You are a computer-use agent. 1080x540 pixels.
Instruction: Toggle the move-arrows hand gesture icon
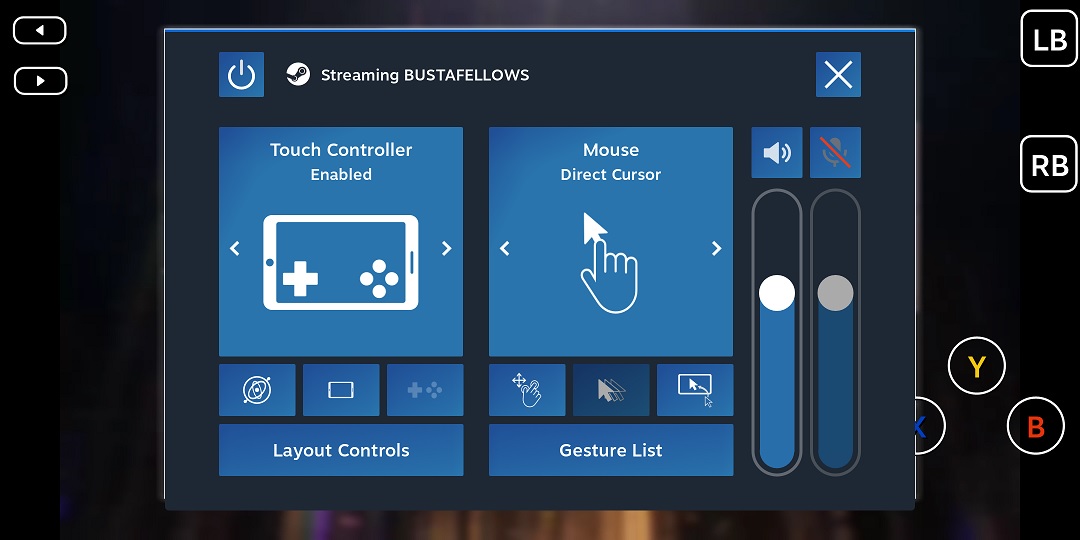point(527,390)
